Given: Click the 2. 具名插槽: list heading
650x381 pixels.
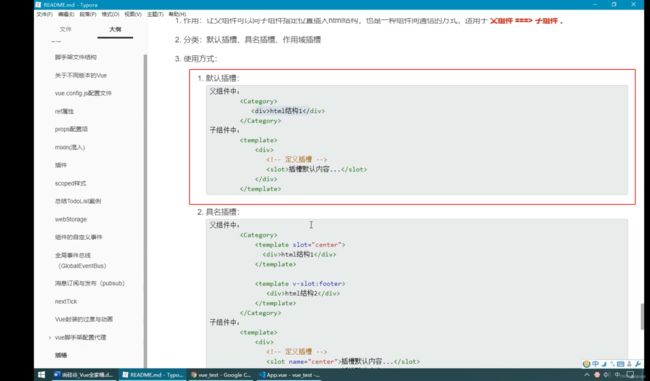Looking at the screenshot, I should tap(218, 212).
